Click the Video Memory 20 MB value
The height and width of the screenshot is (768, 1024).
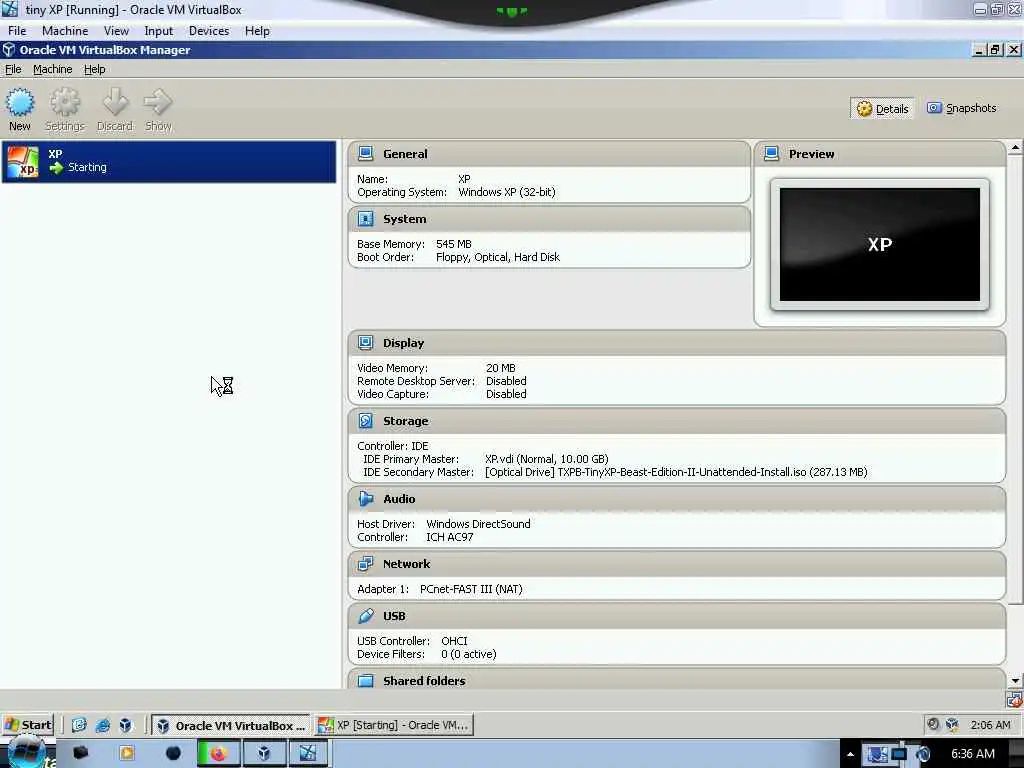point(500,368)
